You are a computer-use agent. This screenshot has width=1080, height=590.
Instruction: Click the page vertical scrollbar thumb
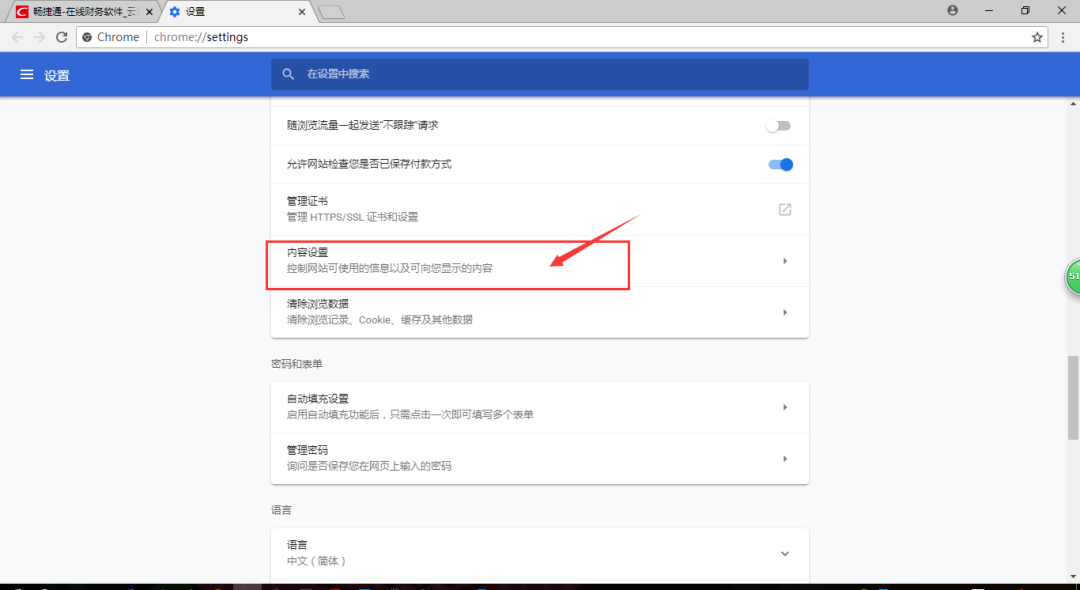coord(1073,397)
